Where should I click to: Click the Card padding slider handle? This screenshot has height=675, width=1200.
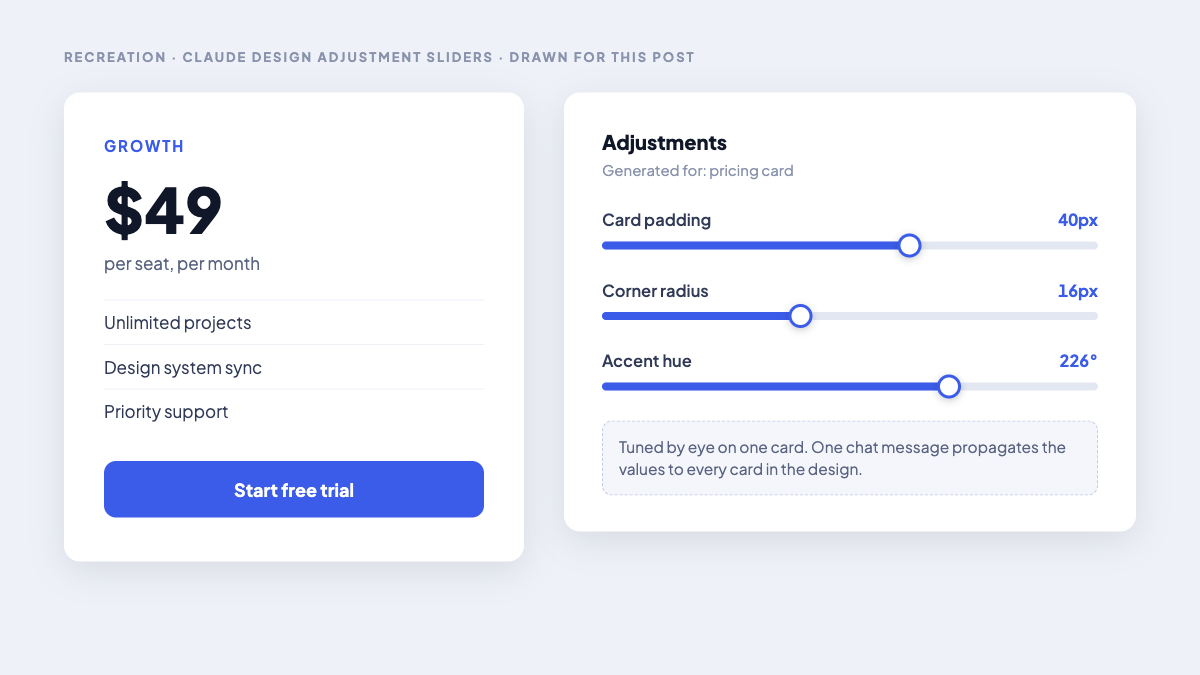coord(909,245)
